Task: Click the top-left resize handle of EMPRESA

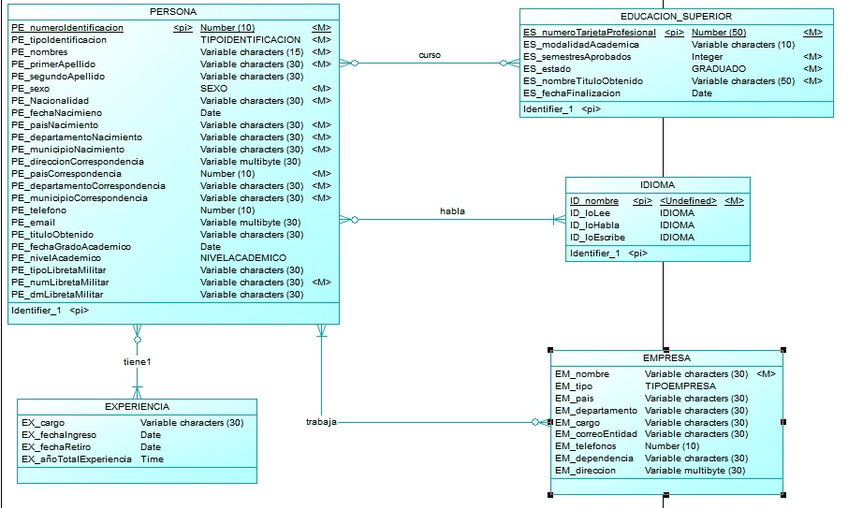Action: point(551,350)
